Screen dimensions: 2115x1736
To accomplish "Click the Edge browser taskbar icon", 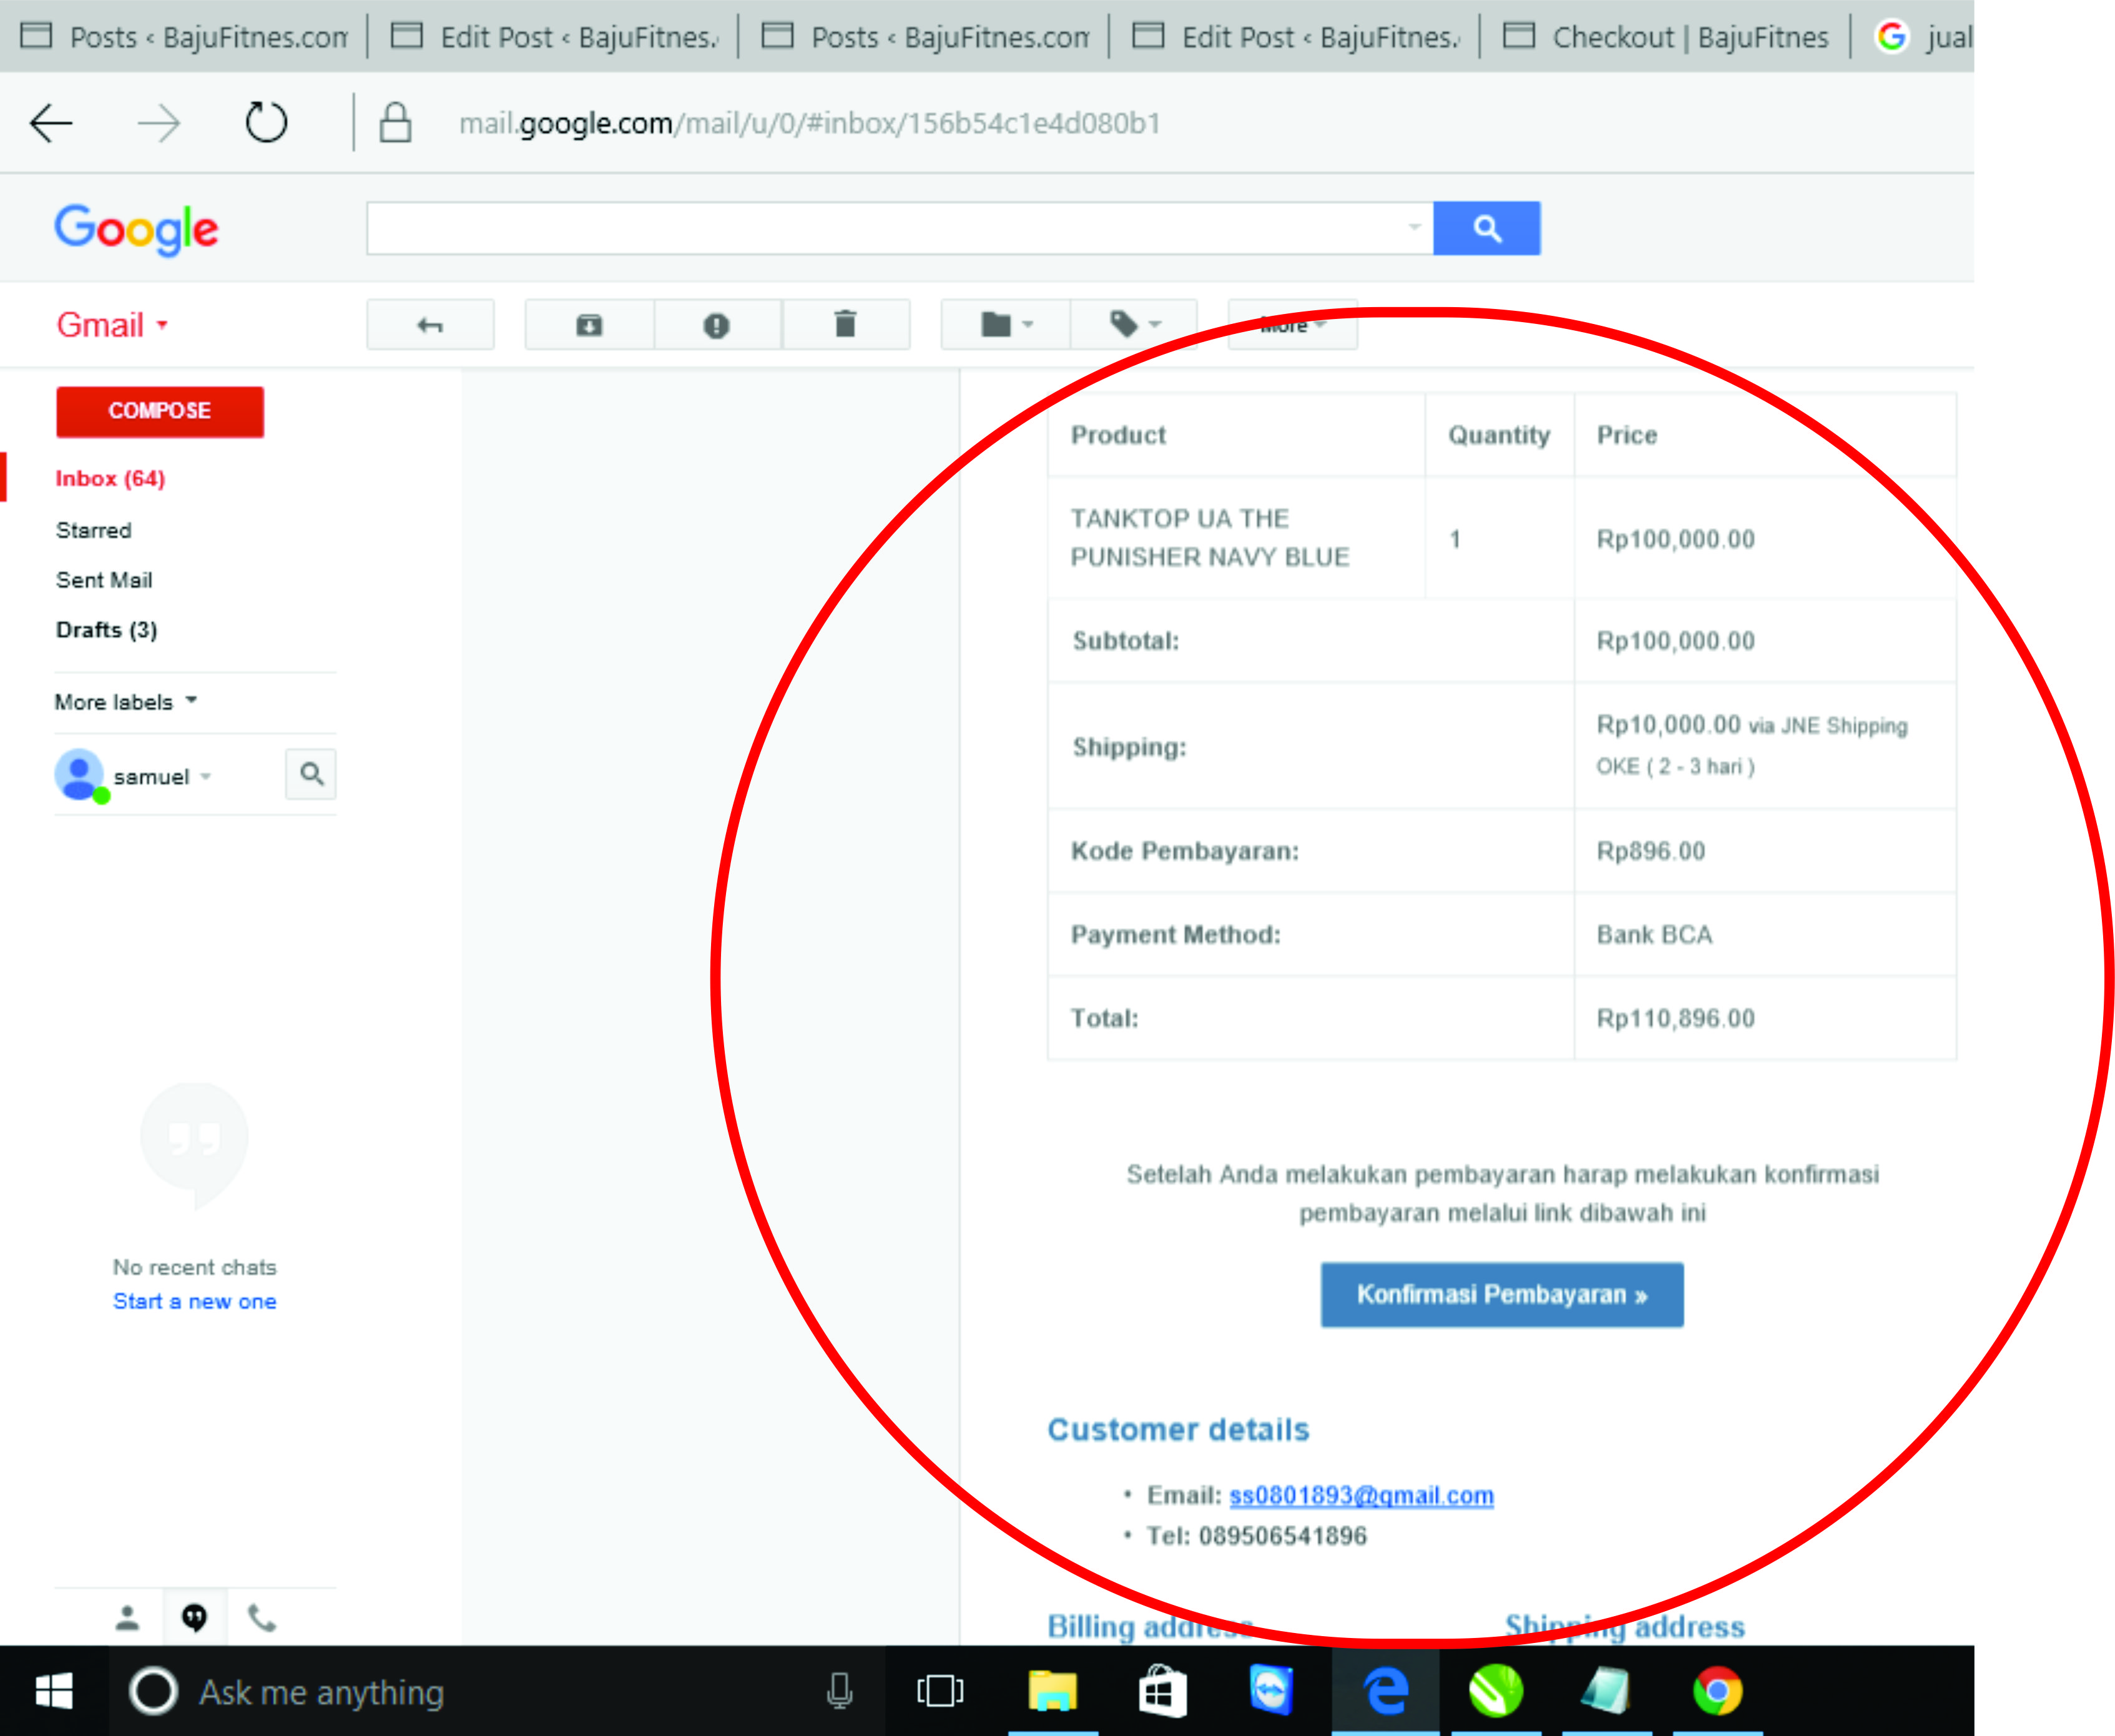I will (1385, 1692).
